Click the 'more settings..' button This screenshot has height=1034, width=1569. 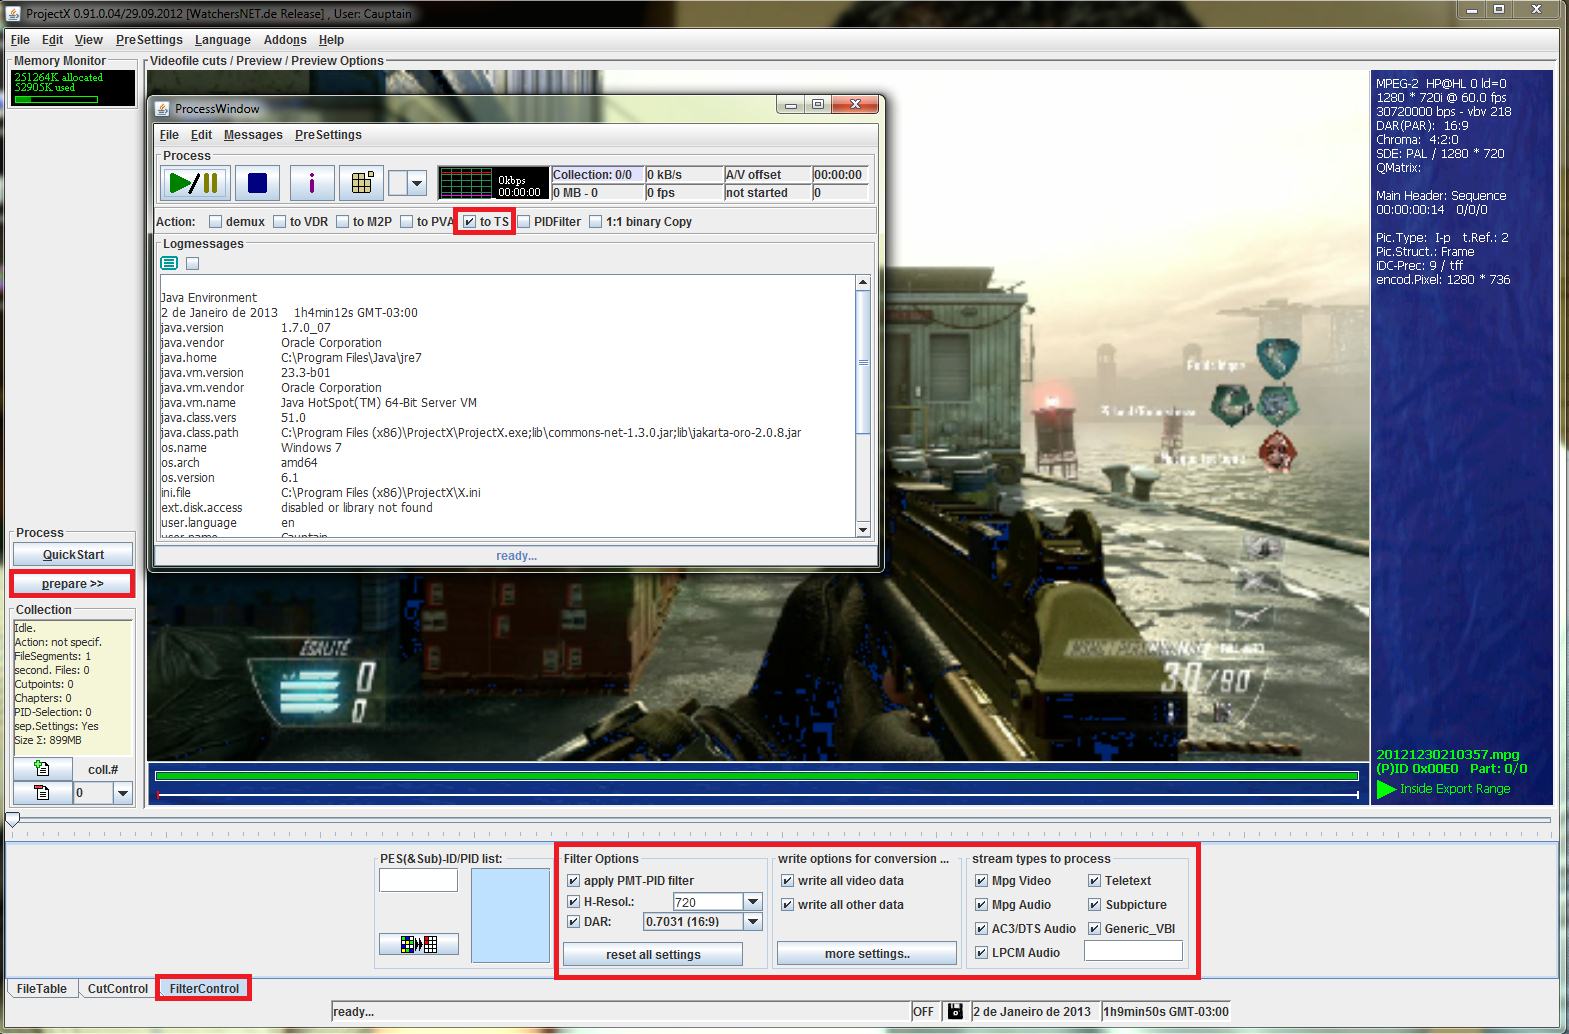[867, 954]
